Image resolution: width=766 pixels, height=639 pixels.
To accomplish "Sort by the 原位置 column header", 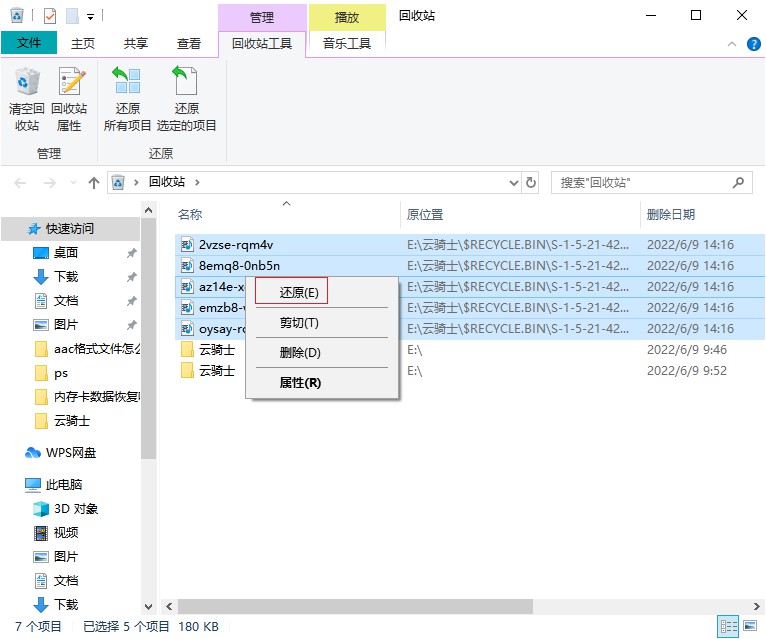I will tap(425, 214).
